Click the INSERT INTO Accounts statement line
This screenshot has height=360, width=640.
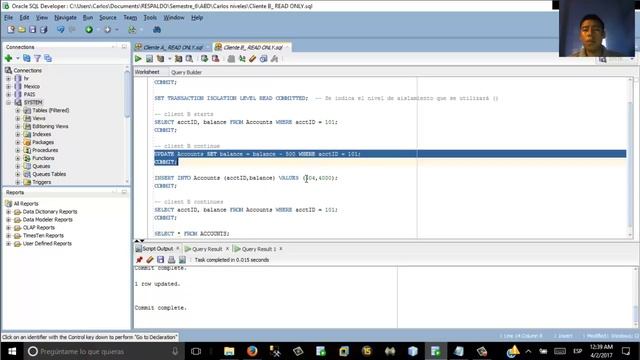click(x=246, y=178)
